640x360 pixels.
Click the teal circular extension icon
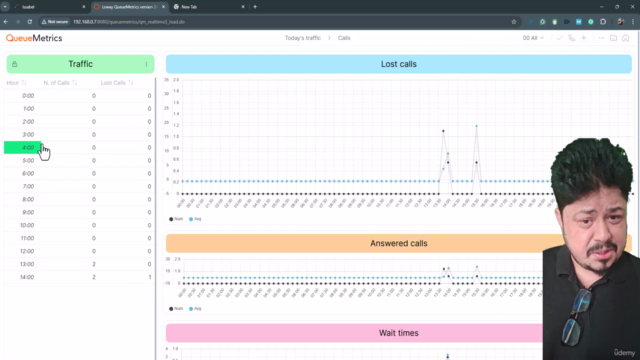591,22
